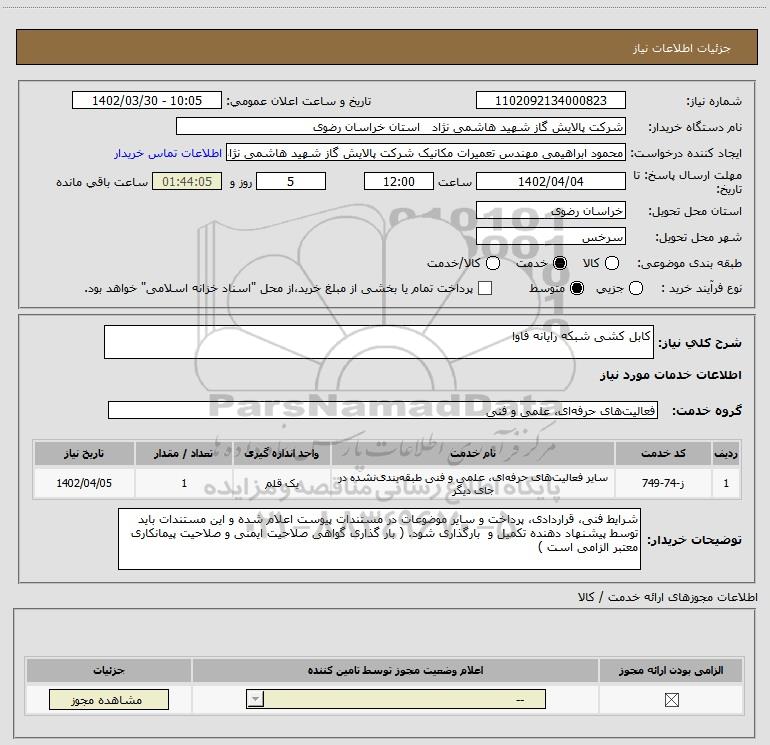Select the کالا/خدمت radio button

coord(493,263)
